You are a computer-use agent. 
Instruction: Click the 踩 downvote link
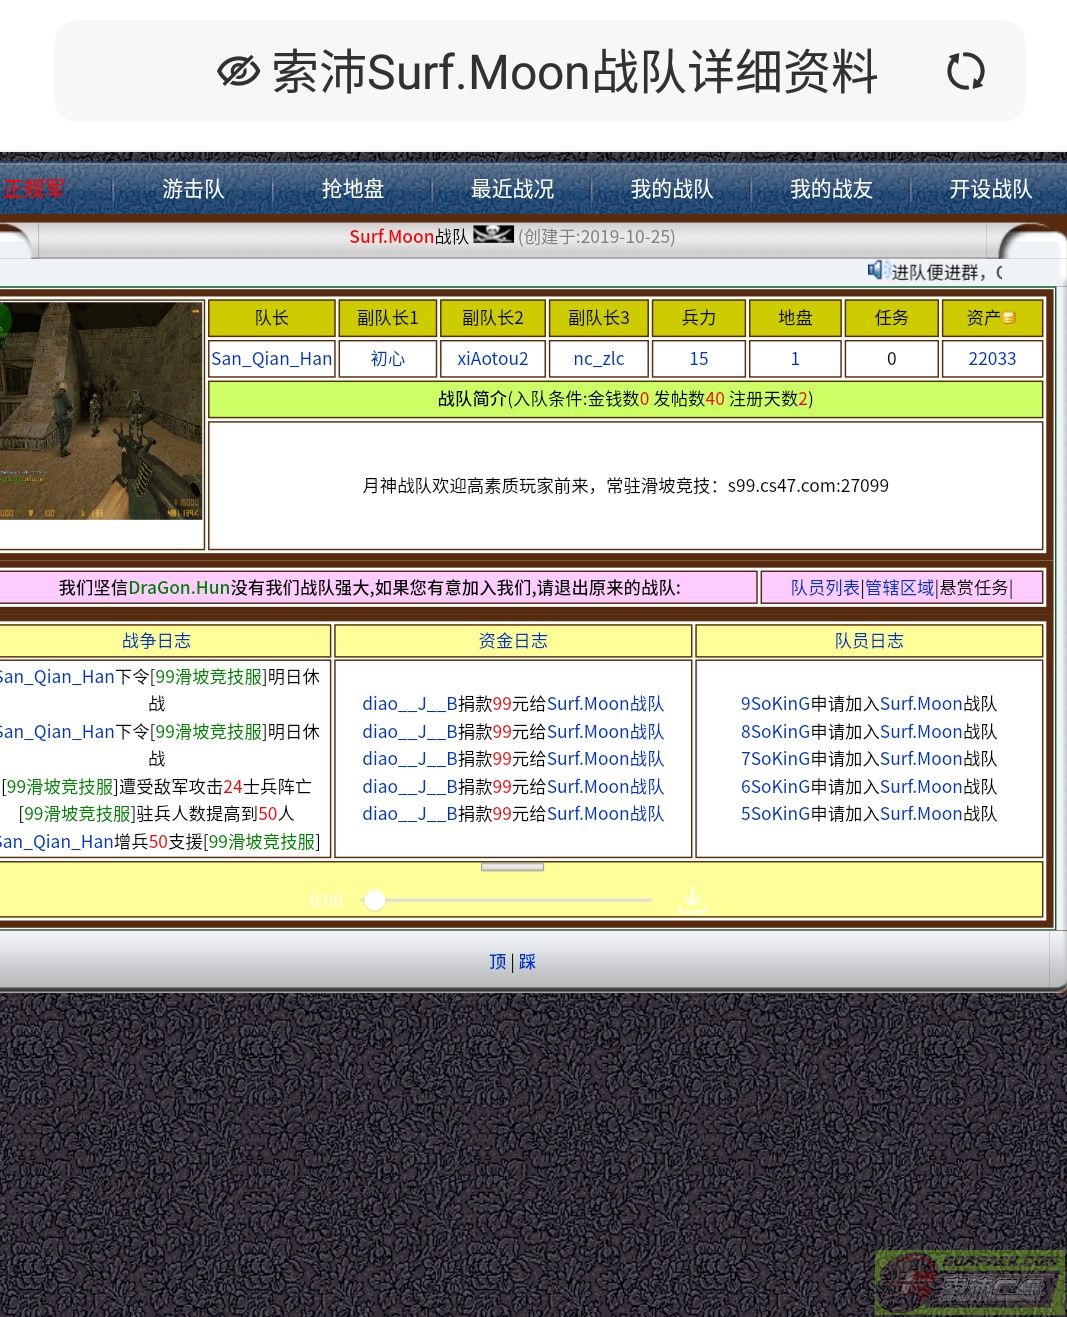[x=527, y=961]
